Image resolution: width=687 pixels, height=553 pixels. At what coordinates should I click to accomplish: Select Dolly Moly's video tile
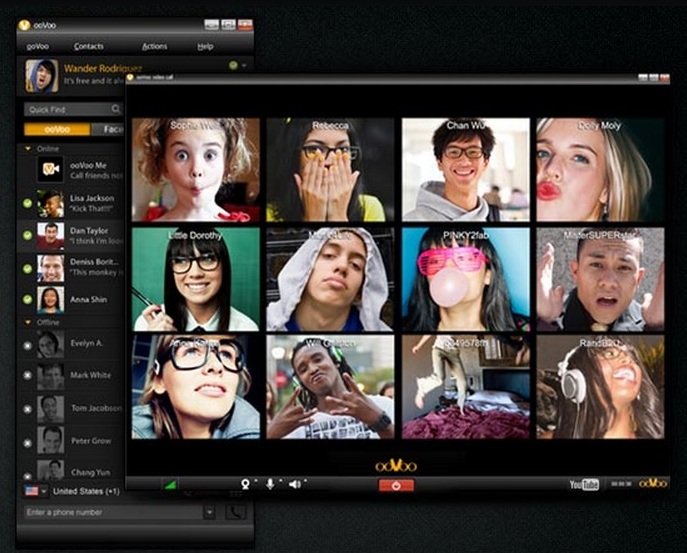pyautogui.click(x=600, y=170)
